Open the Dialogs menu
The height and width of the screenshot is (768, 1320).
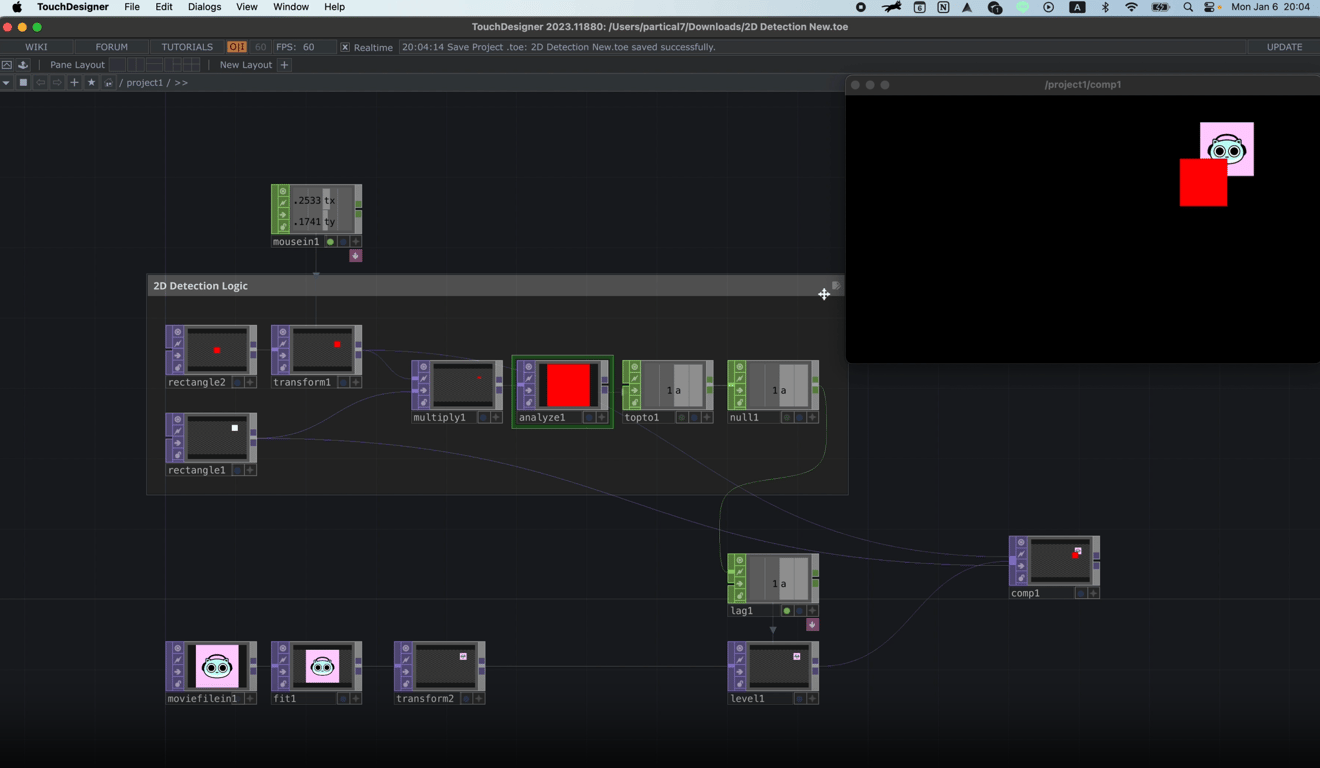tap(204, 6)
